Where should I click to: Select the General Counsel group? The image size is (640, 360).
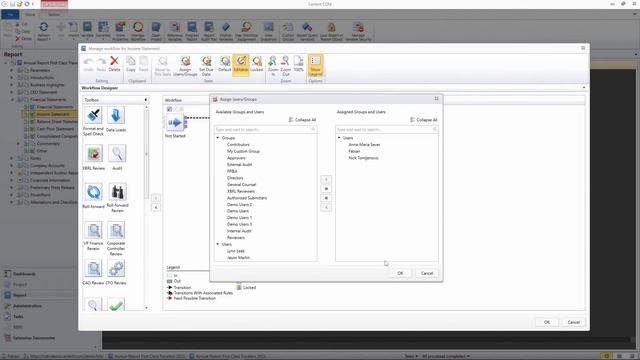pos(241,184)
